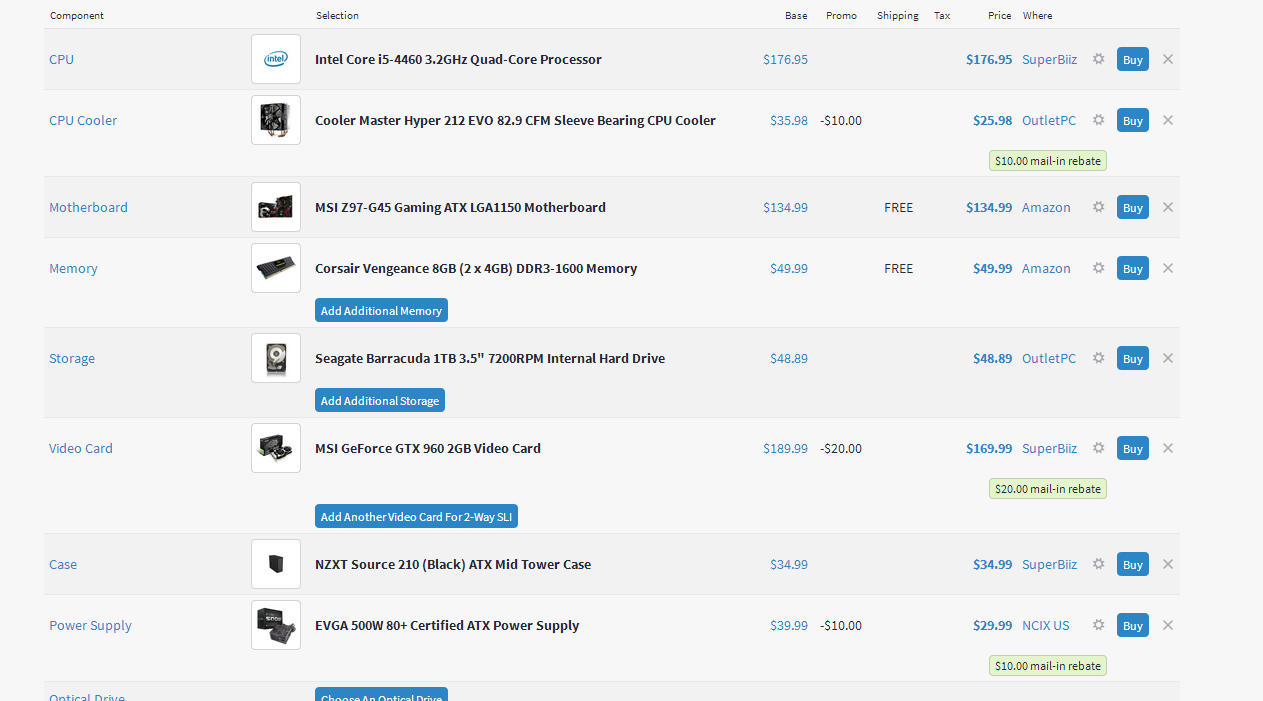Open the Seagate hard drive thumbnail
Viewport: 1263px width, 701px height.
click(276, 358)
